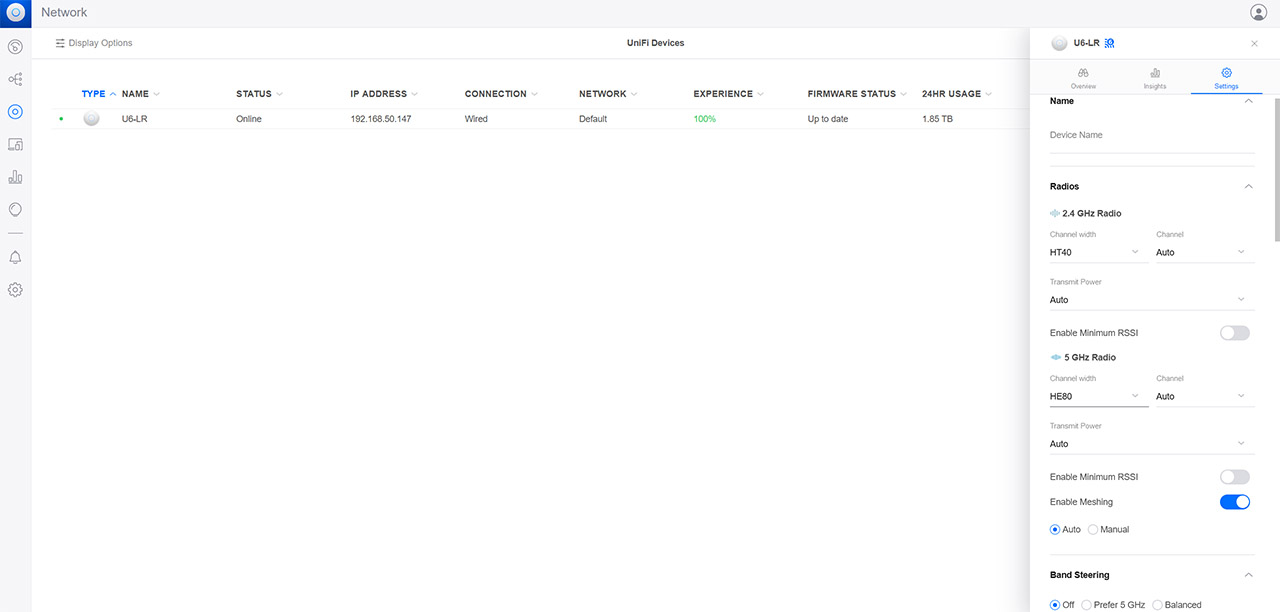Click the locate device icon beside U6-LR
The image size is (1280, 612).
click(1110, 43)
